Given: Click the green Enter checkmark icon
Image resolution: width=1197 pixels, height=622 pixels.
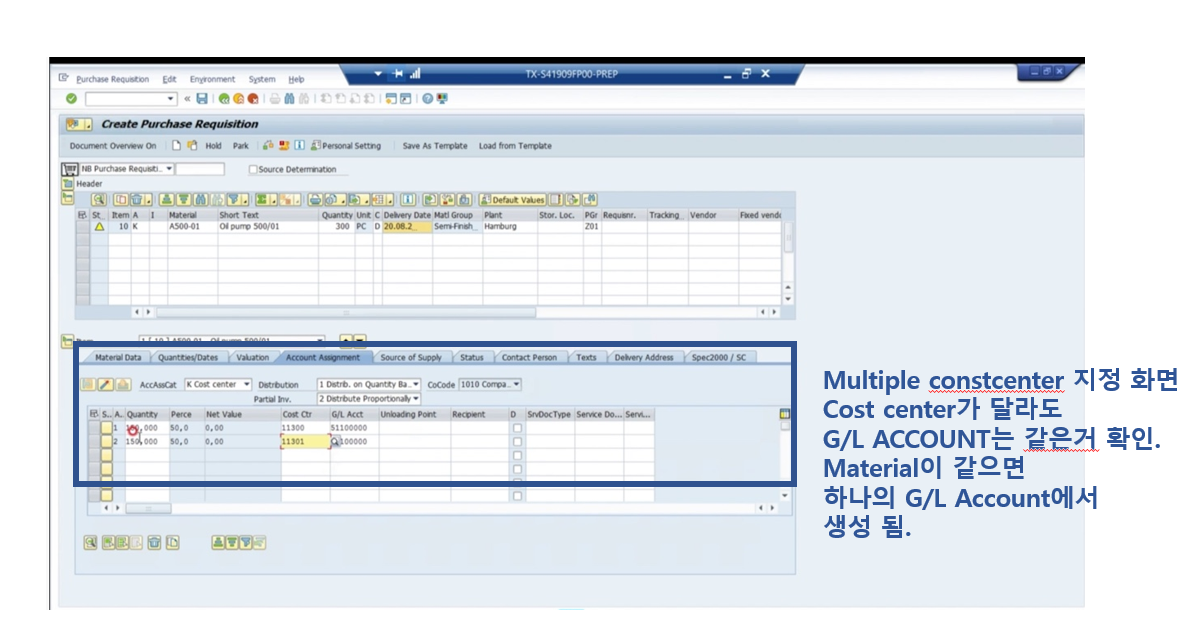Looking at the screenshot, I should point(71,98).
